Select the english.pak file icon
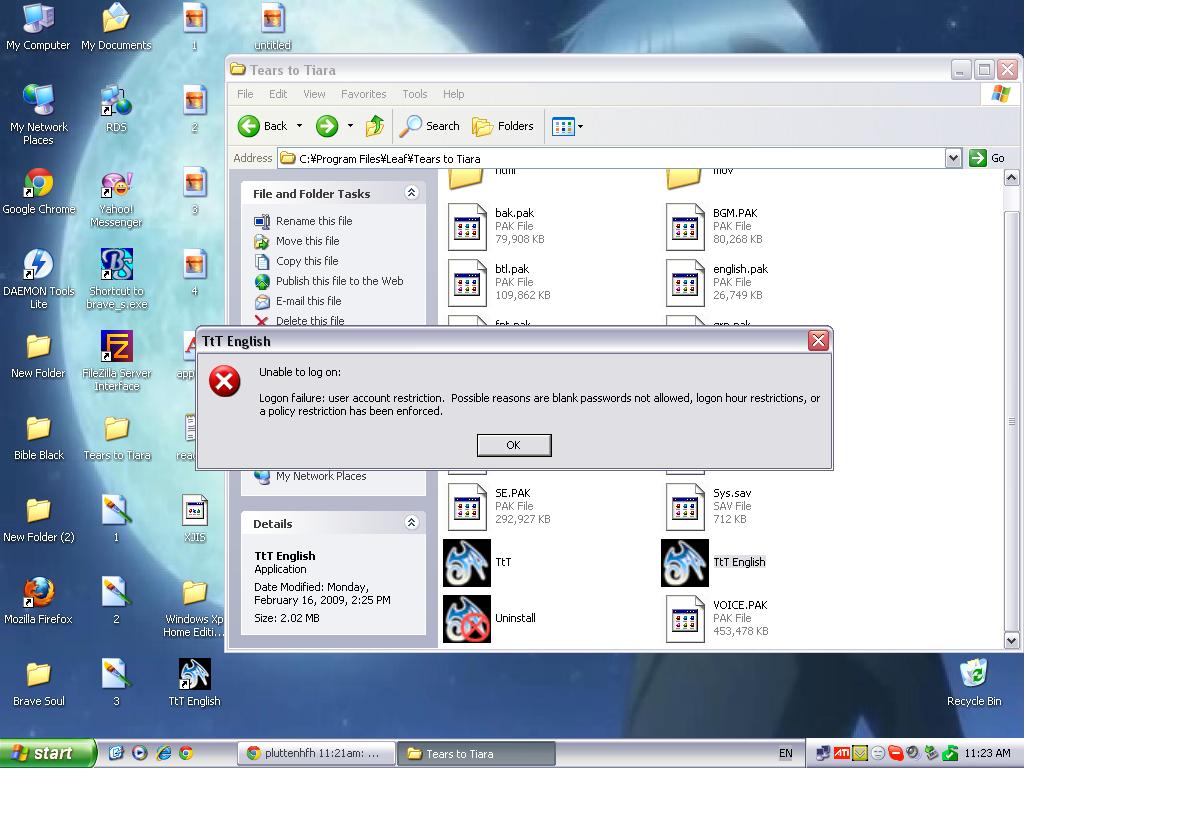Viewport: 1184px width, 816px height. click(685, 282)
